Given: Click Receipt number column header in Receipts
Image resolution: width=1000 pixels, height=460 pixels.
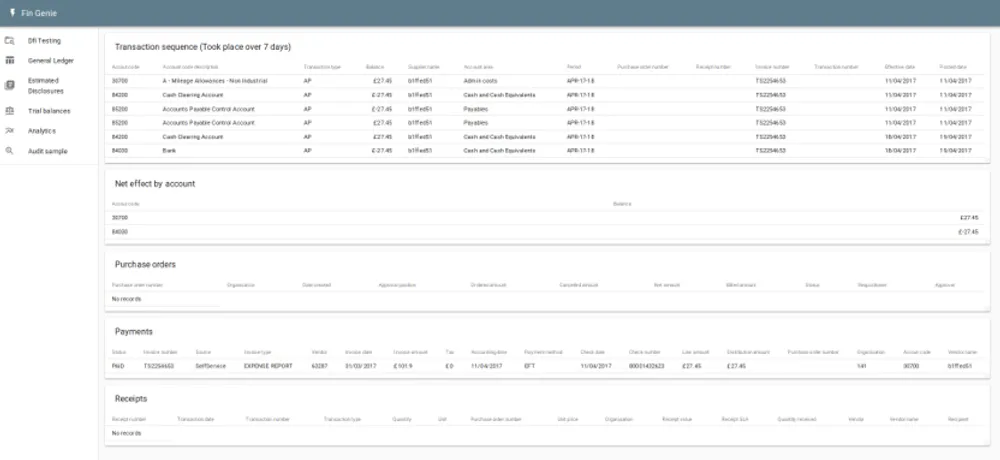Looking at the screenshot, I should [x=129, y=419].
